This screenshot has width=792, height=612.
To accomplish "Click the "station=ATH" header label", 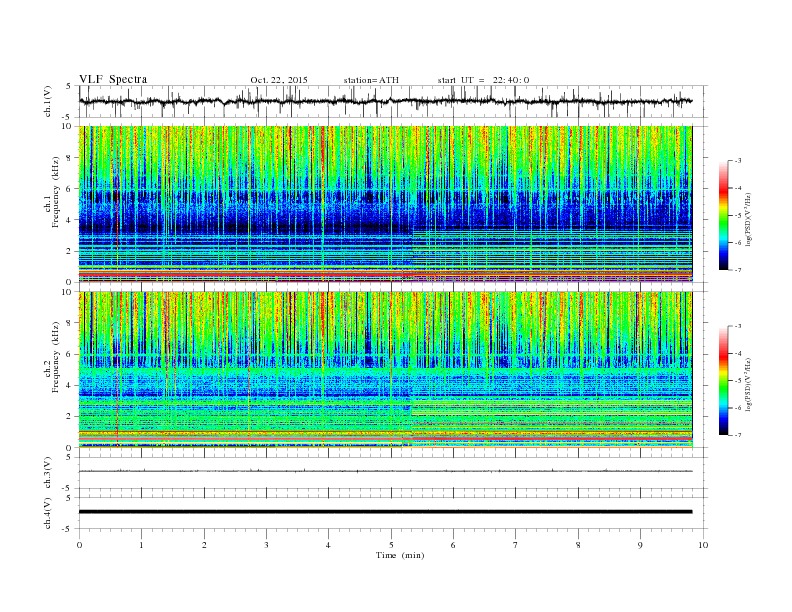I will click(x=371, y=80).
